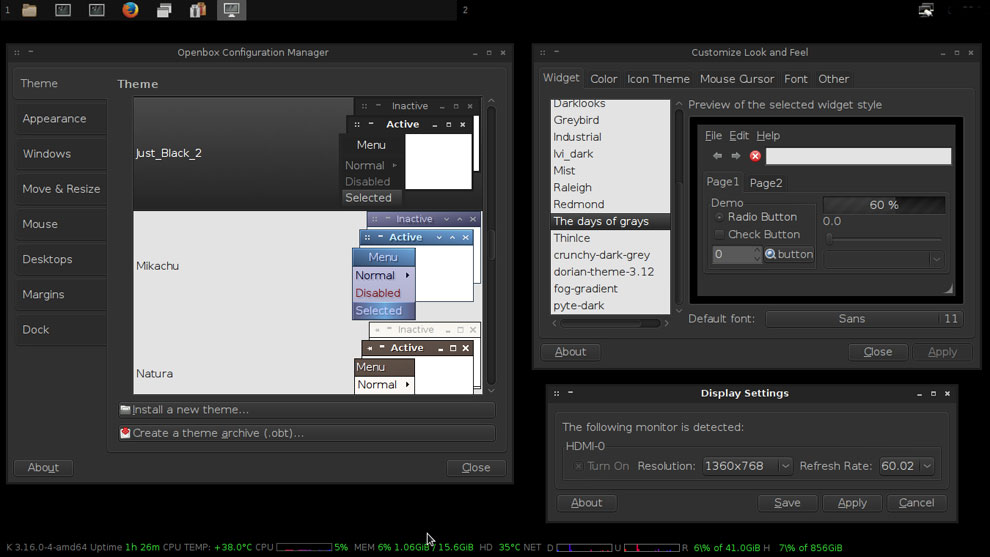Viewport: 990px width, 557px height.
Task: Switch to desktop 2 in the pager
Action: point(465,10)
